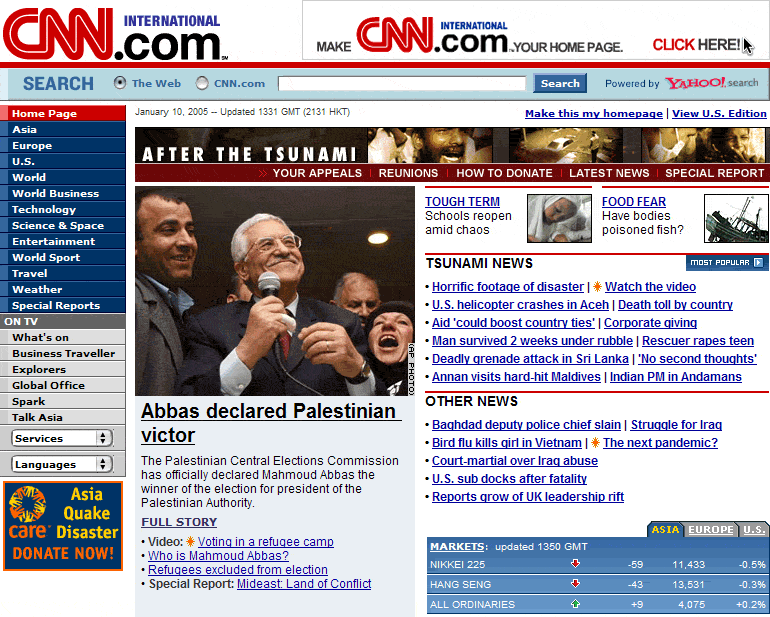Image resolution: width=770 pixels, height=617 pixels.
Task: Select The Web search radio button
Action: [120, 83]
